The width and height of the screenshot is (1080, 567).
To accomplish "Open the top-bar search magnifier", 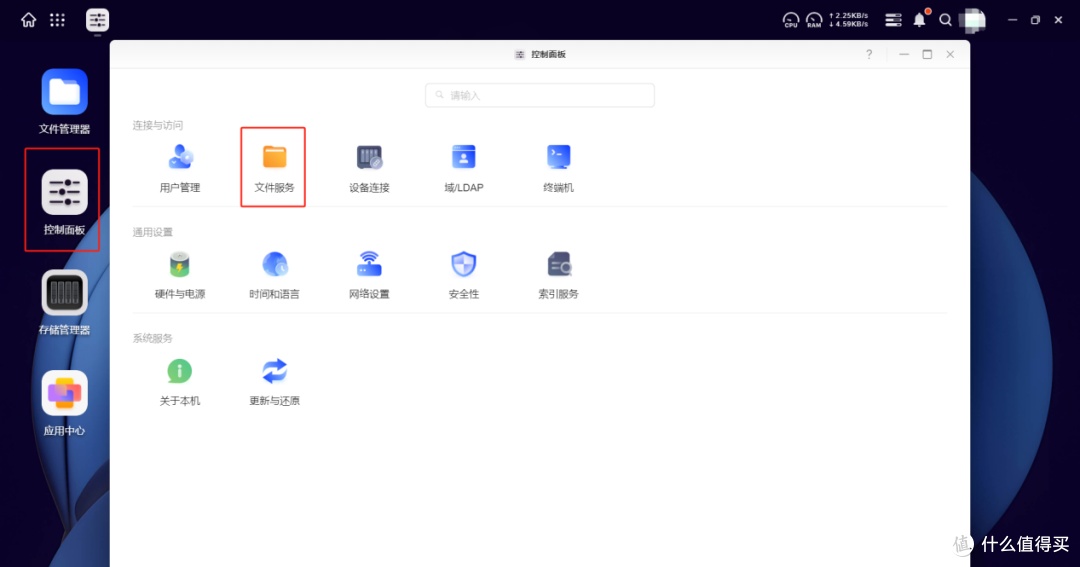I will point(946,20).
